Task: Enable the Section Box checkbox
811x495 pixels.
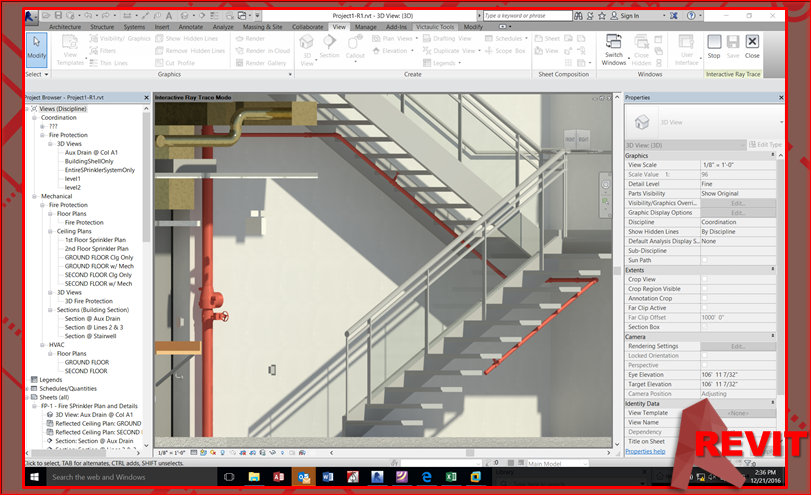Action: coord(704,327)
